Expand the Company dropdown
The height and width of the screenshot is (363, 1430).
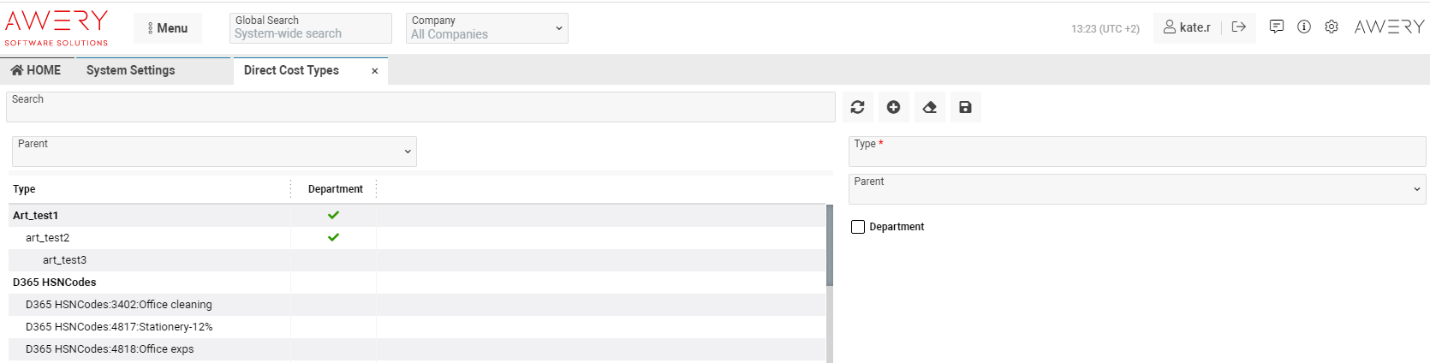[x=487, y=28]
